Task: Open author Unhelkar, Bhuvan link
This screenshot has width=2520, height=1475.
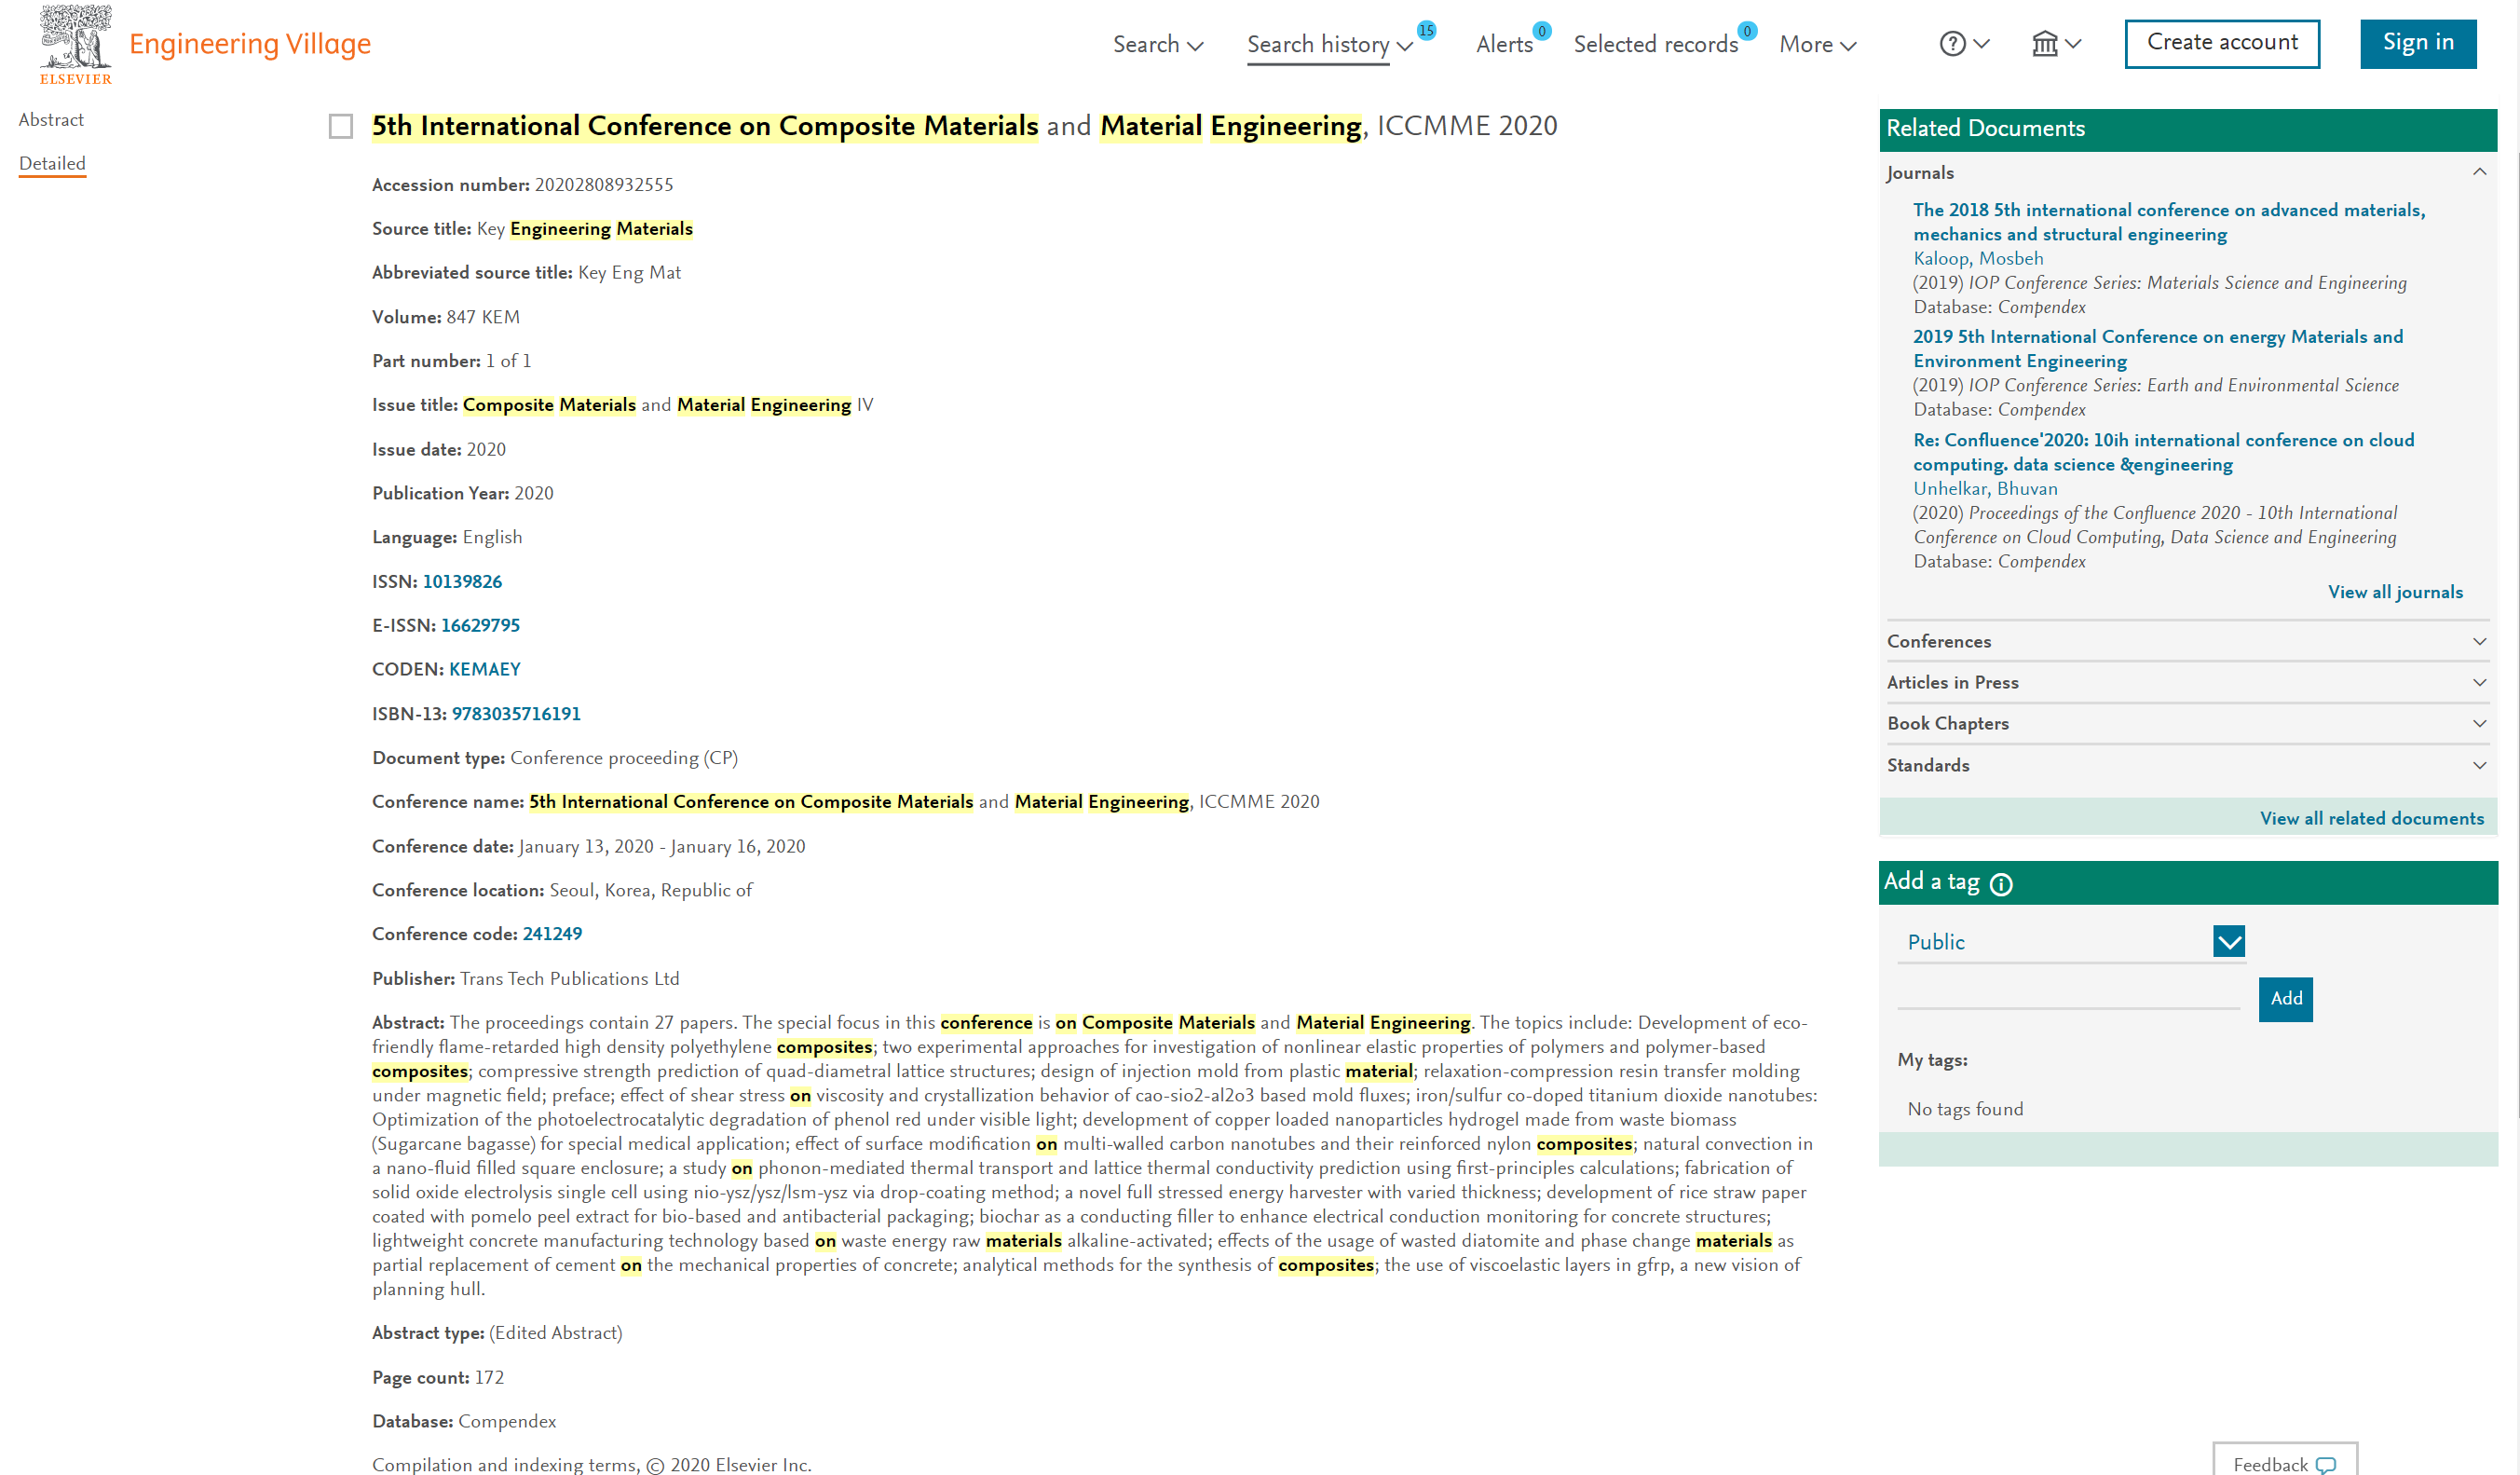Action: tap(1985, 488)
